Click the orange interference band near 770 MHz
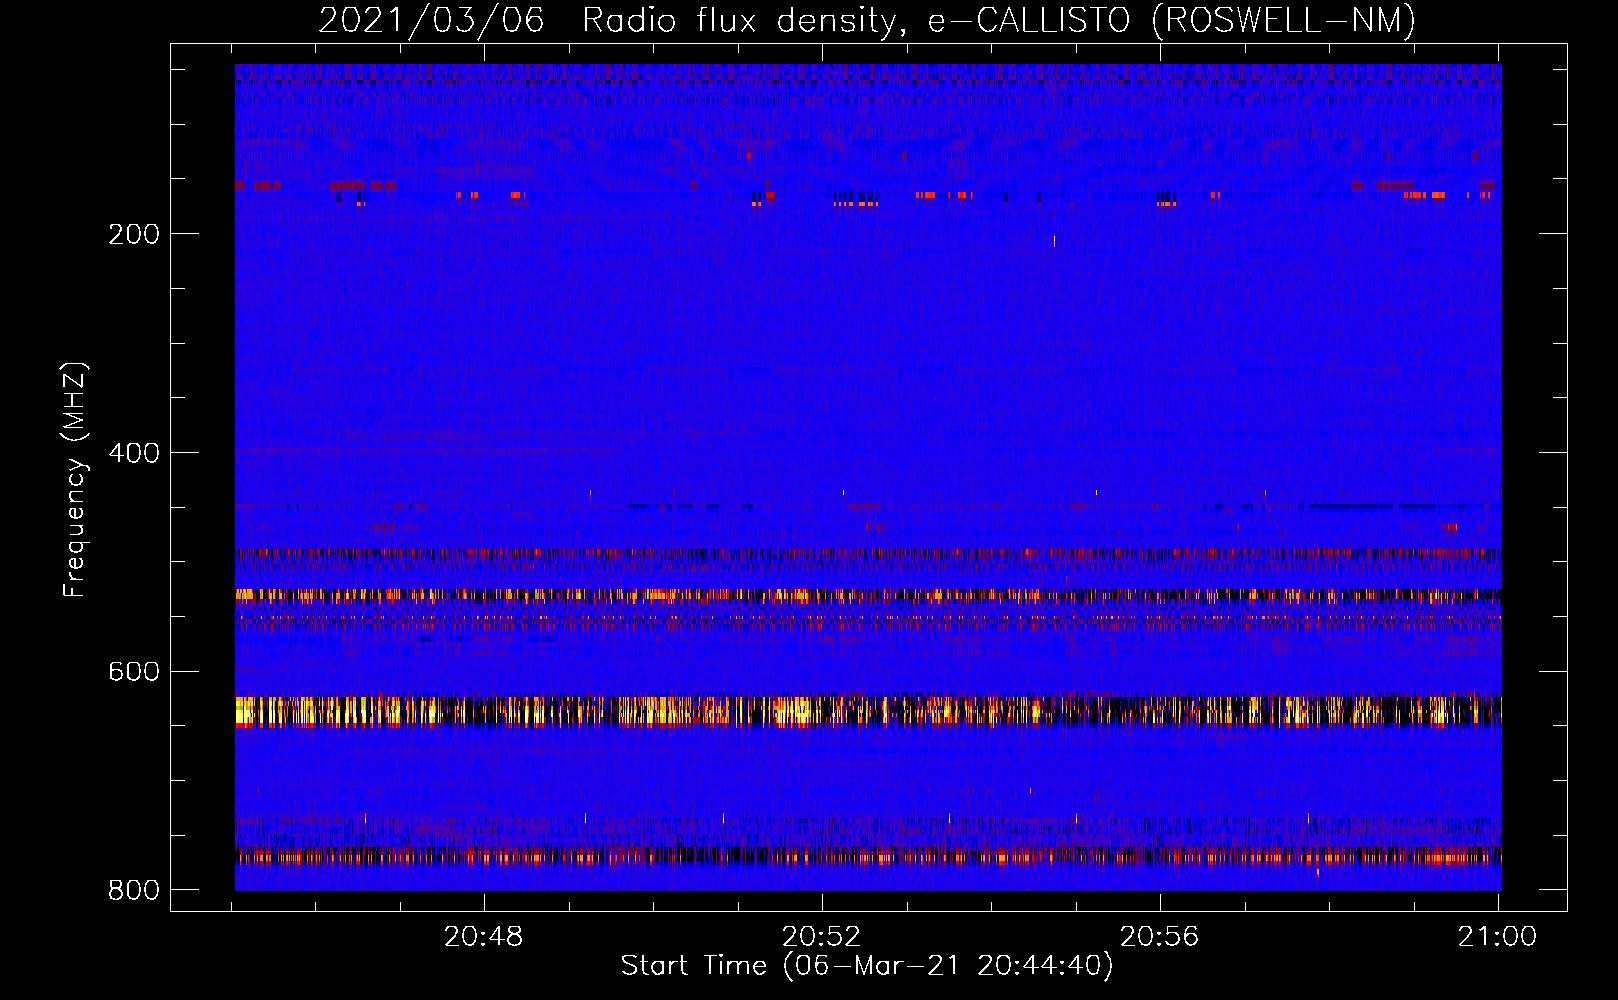This screenshot has height=1000, width=1618. [x=868, y=856]
